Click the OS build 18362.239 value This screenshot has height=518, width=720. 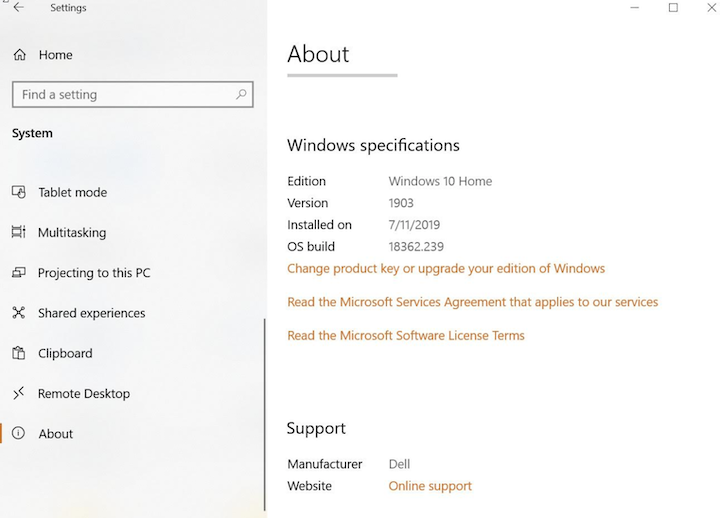(416, 247)
